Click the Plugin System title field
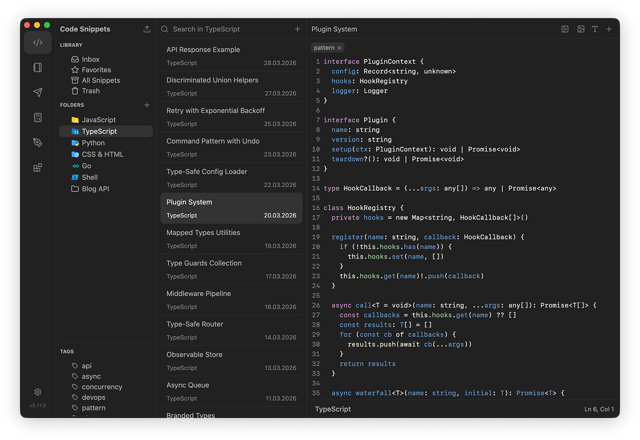The width and height of the screenshot is (640, 440). 334,29
